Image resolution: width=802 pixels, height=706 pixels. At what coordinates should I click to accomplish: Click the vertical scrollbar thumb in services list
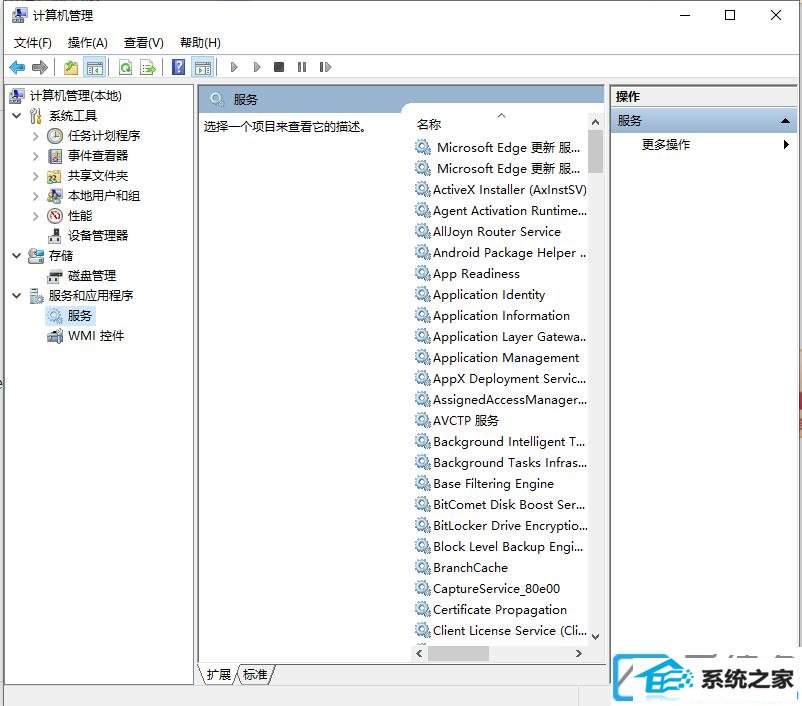click(x=595, y=151)
